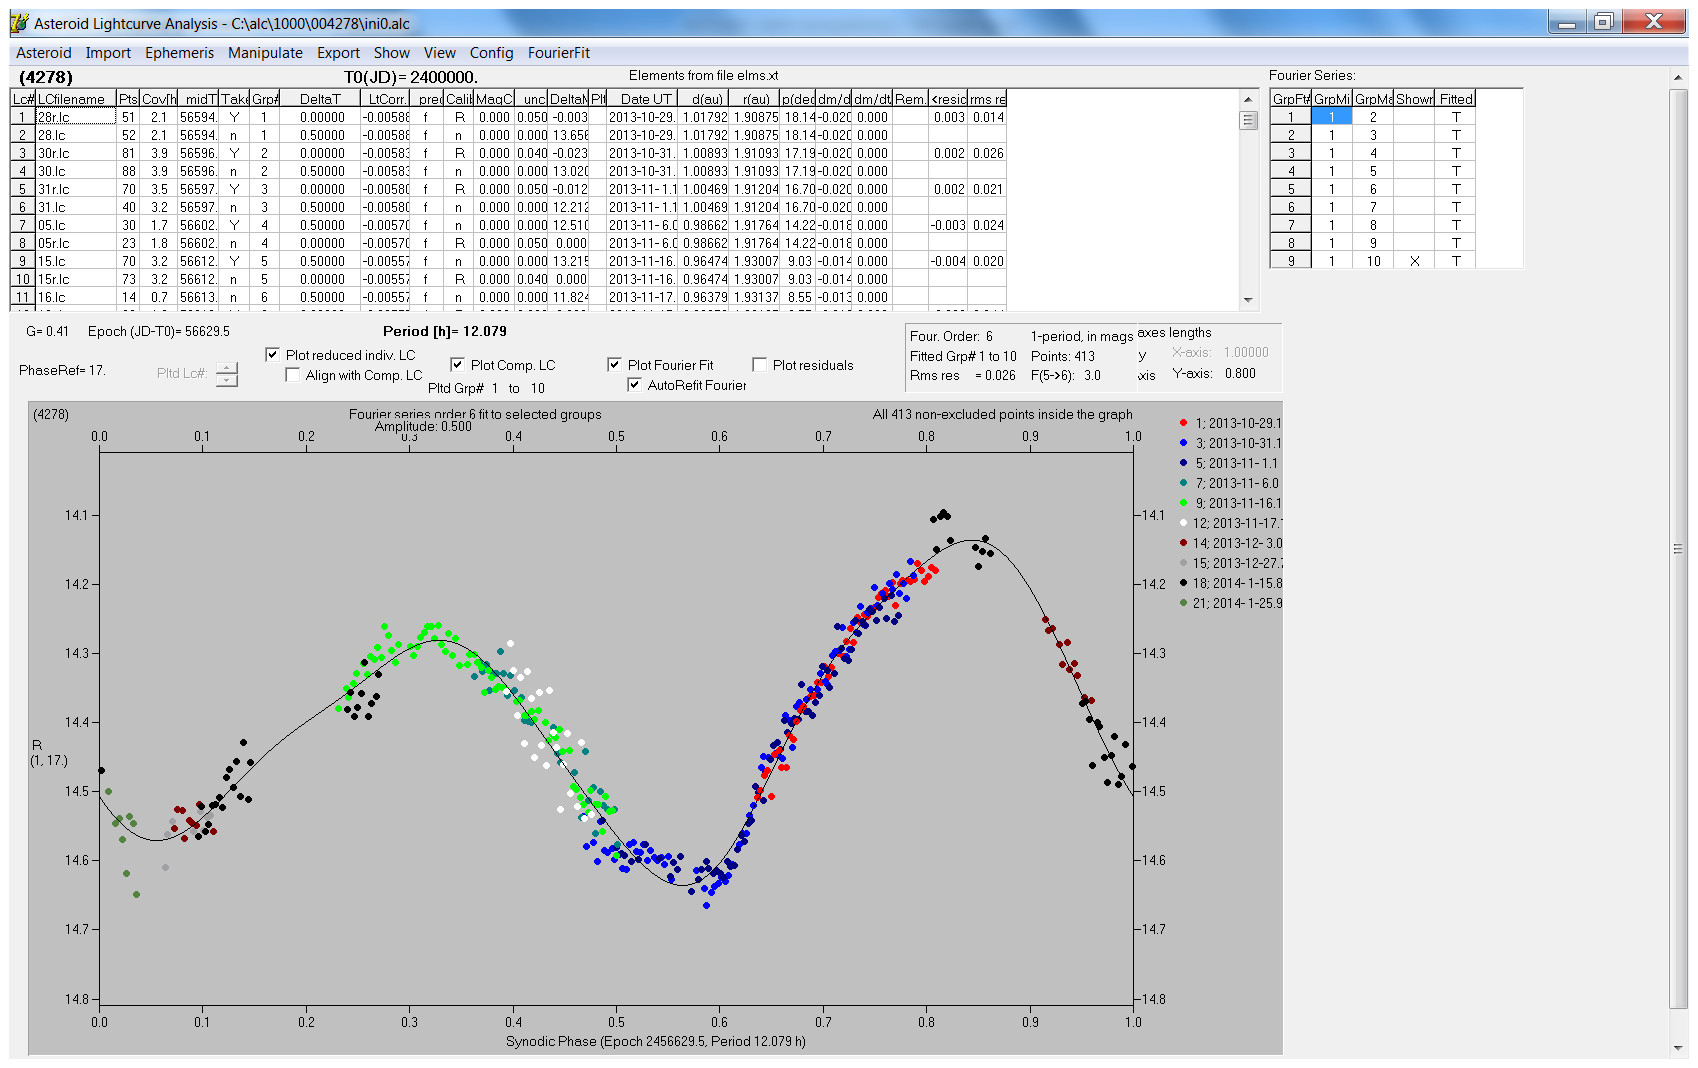Screen dimensions: 1698x1068
Task: Click GrpMa value 10 in Fourier row 9
Action: point(1373,261)
